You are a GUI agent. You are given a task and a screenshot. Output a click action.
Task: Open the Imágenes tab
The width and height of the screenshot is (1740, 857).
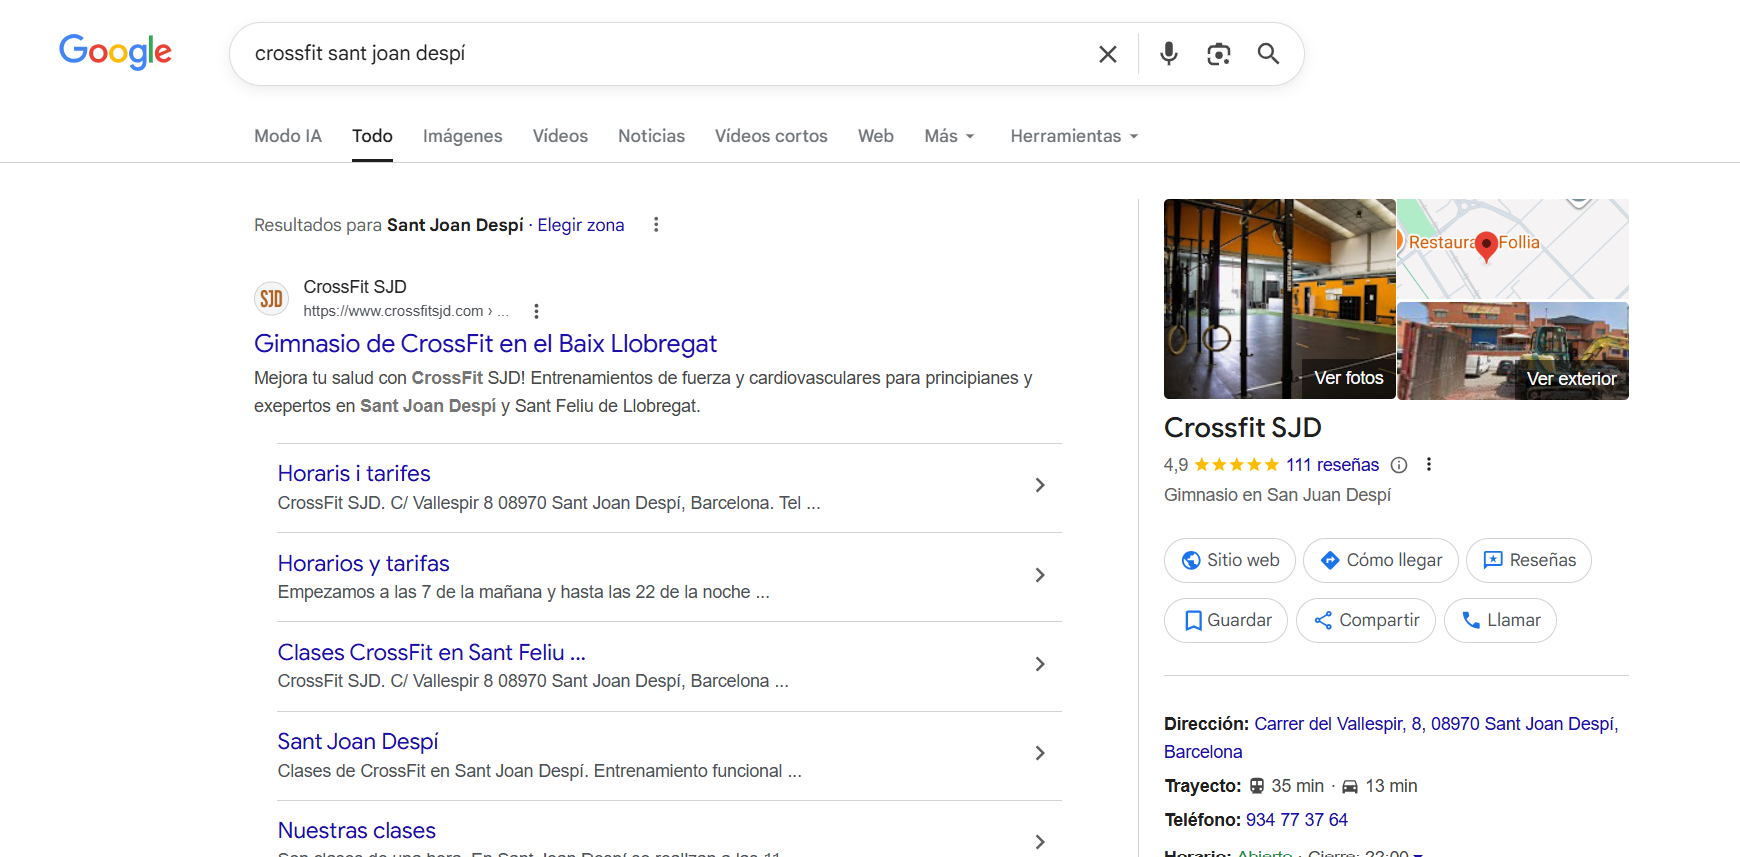[x=462, y=136]
